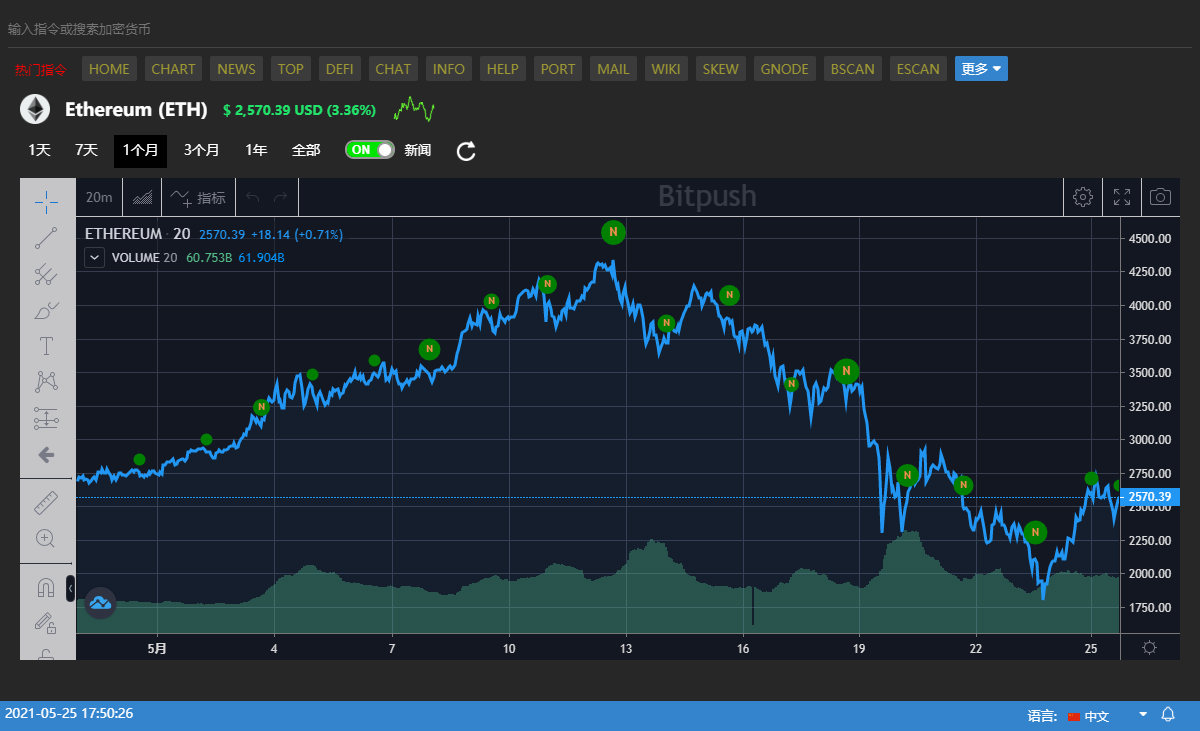Screen dimensions: 1200x731
Task: Click the back arrow icon in sidebar
Action: 46,455
